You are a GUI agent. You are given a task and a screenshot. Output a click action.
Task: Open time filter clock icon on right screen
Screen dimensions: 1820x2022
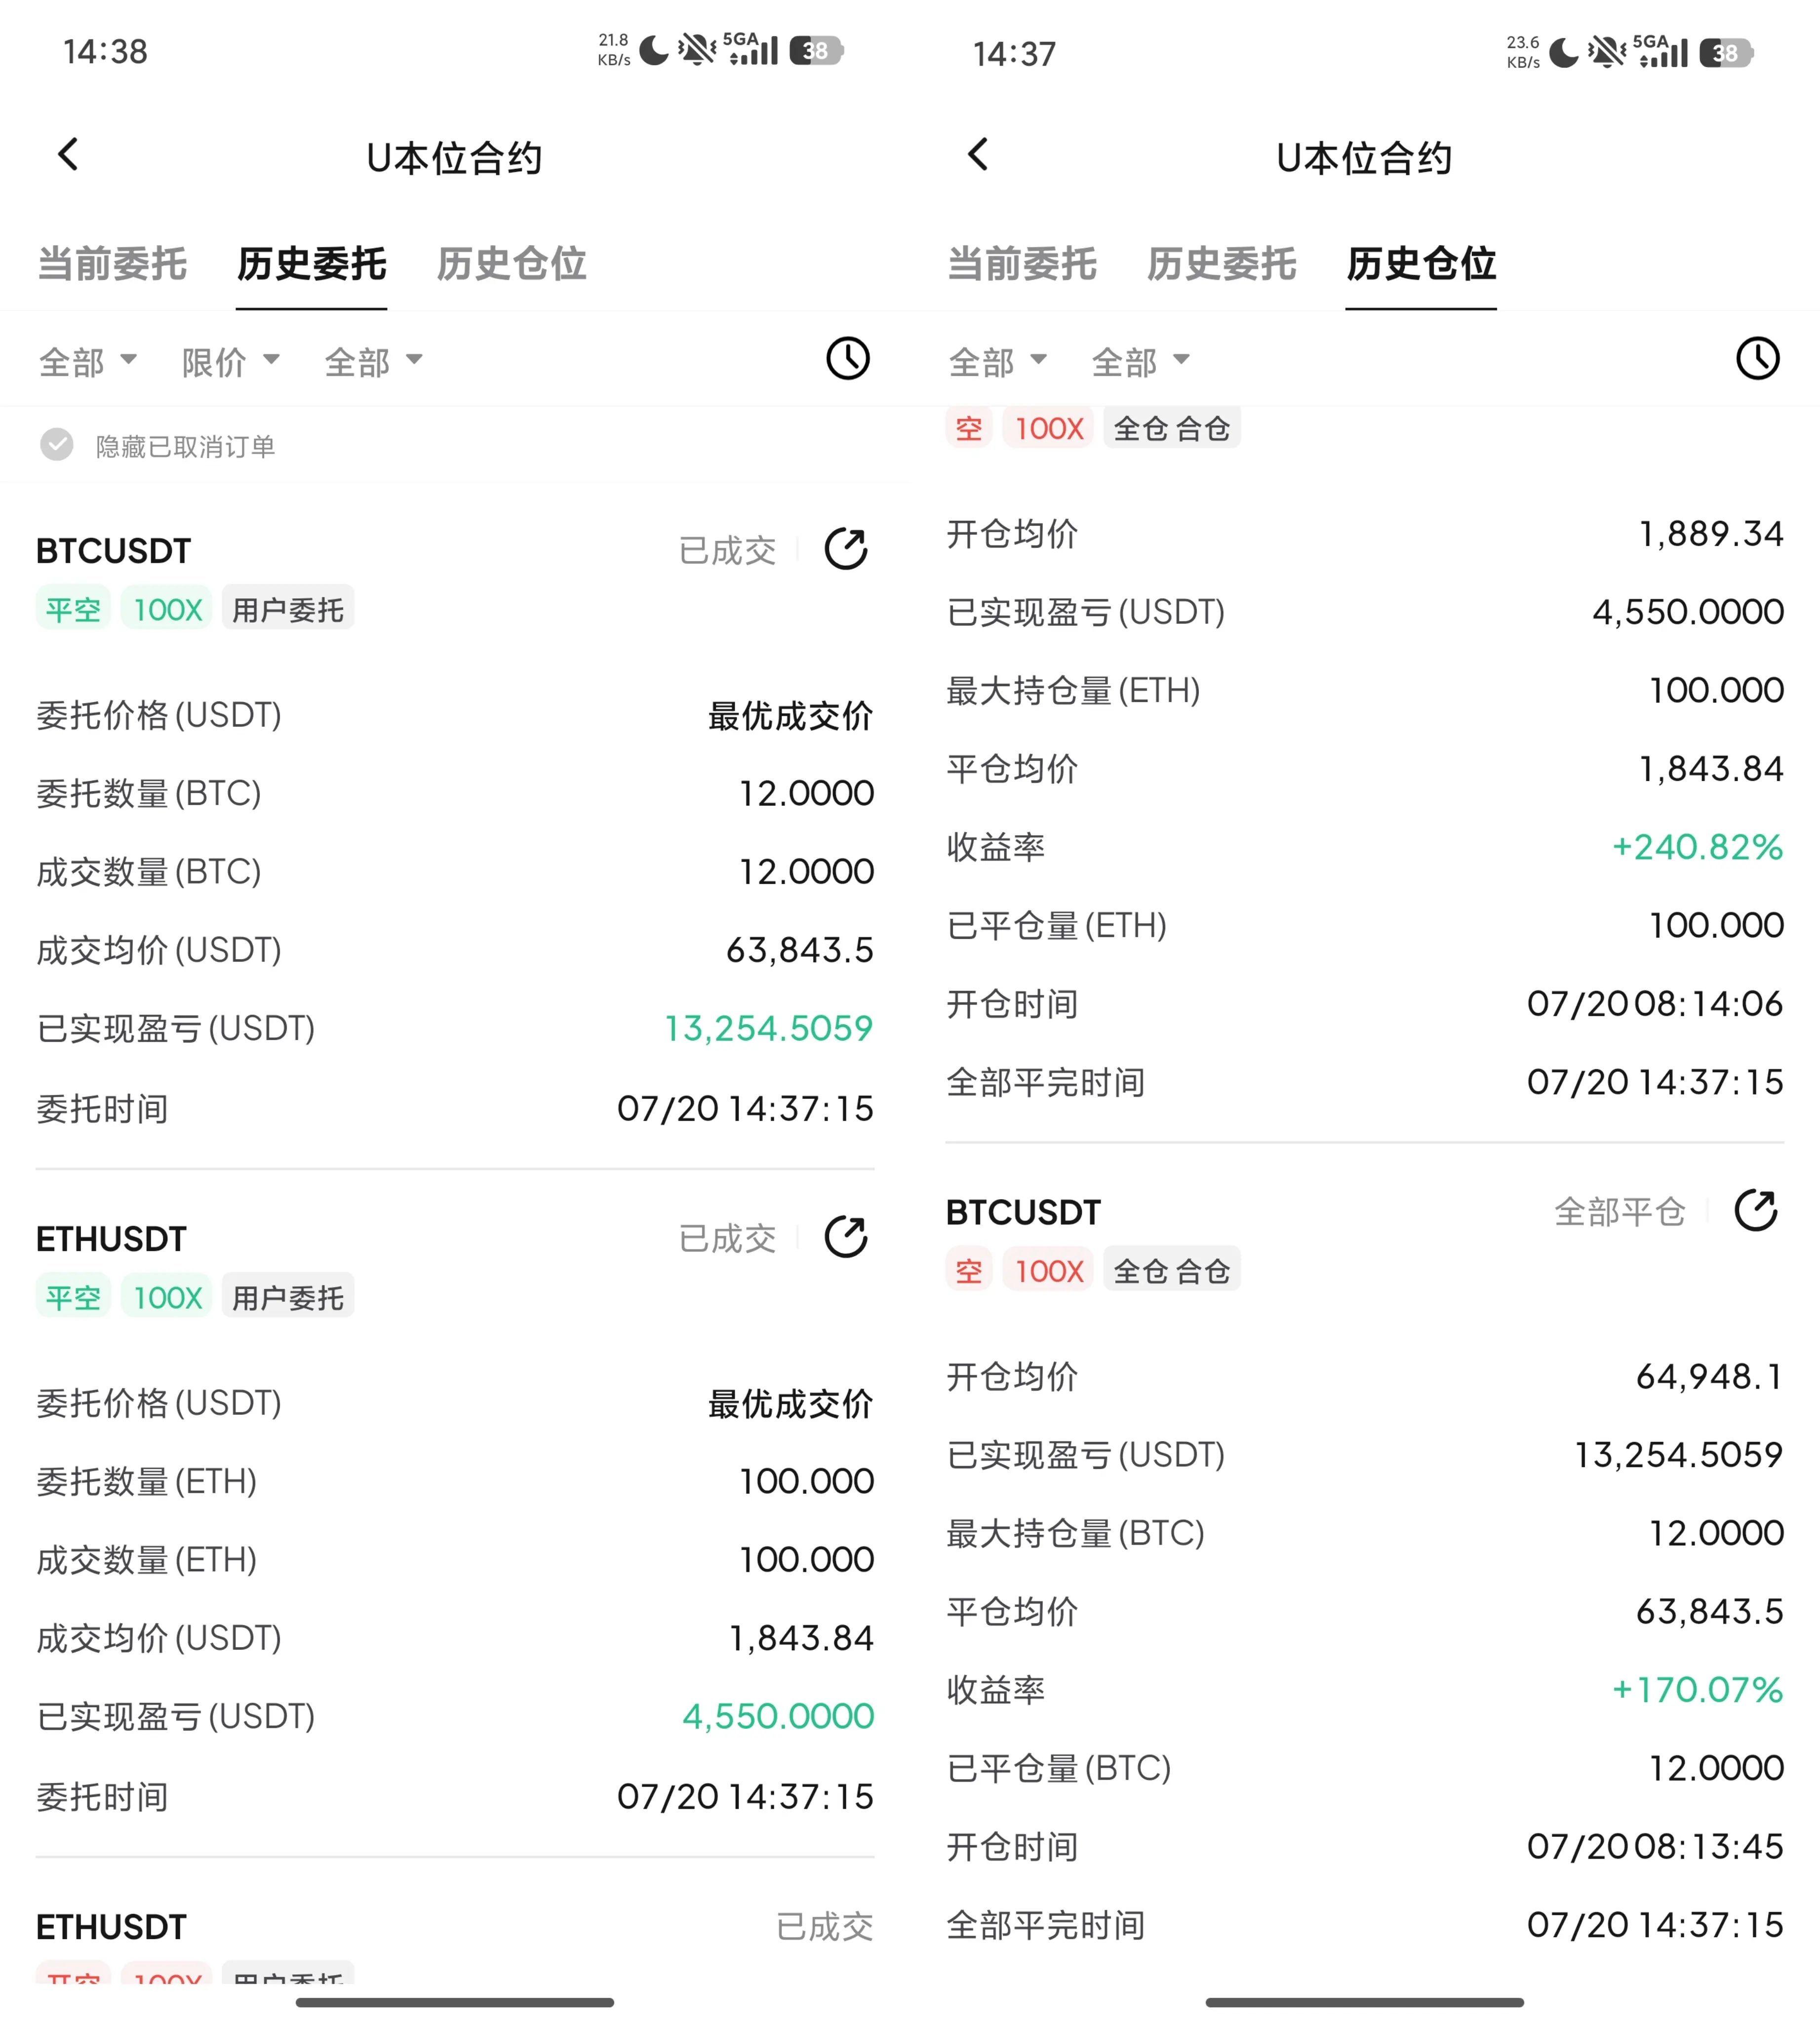point(1758,359)
